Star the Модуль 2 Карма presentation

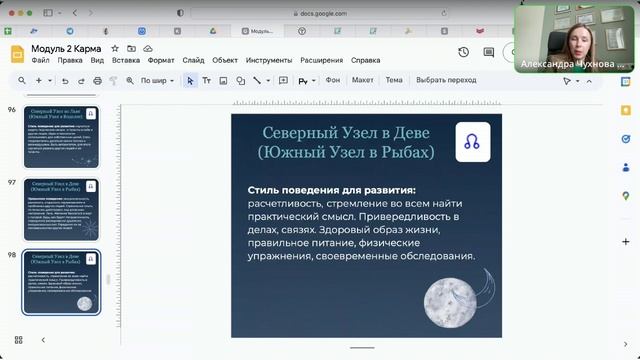[x=115, y=49]
